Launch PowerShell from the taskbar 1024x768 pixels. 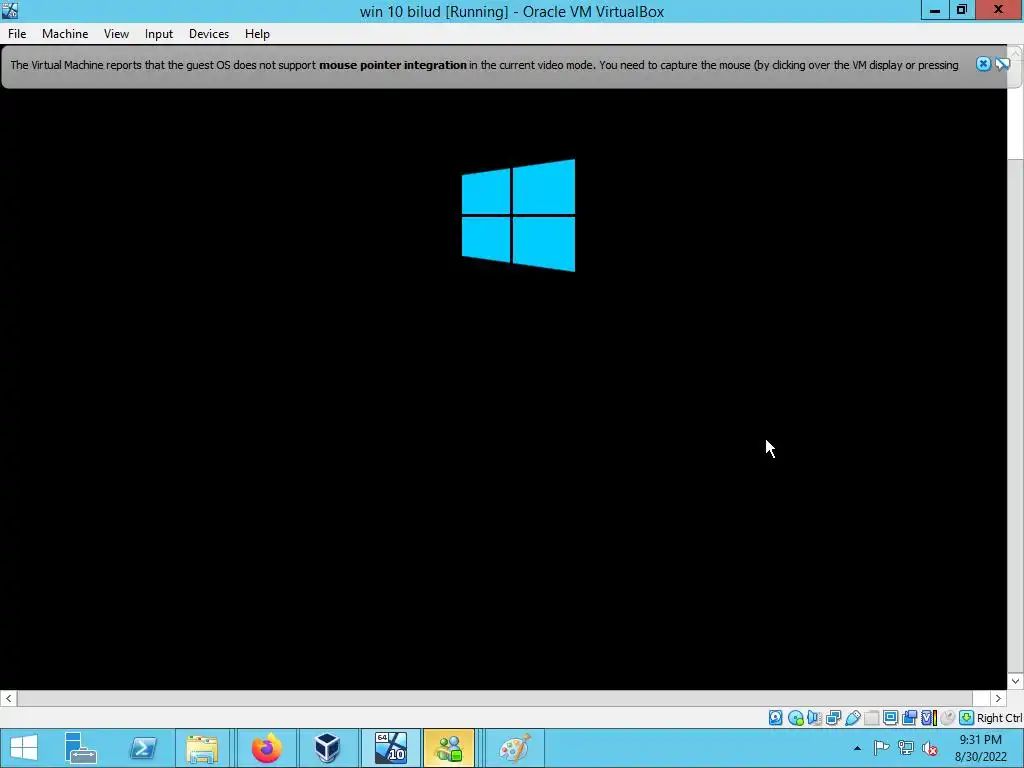143,748
